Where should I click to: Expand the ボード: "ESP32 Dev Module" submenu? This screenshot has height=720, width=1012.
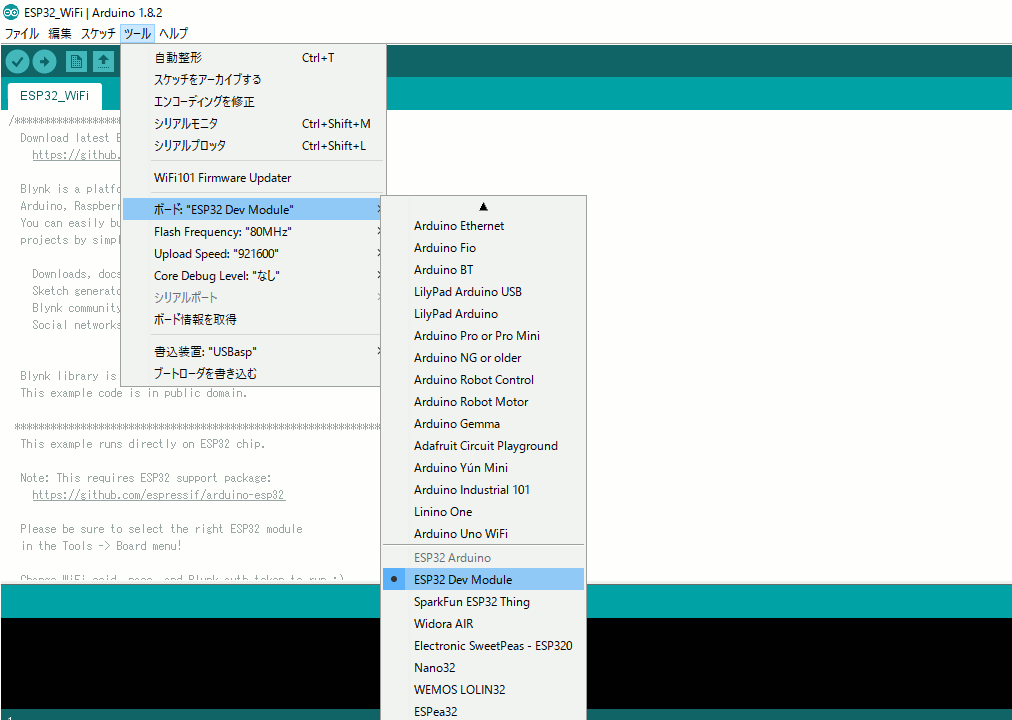pyautogui.click(x=254, y=210)
